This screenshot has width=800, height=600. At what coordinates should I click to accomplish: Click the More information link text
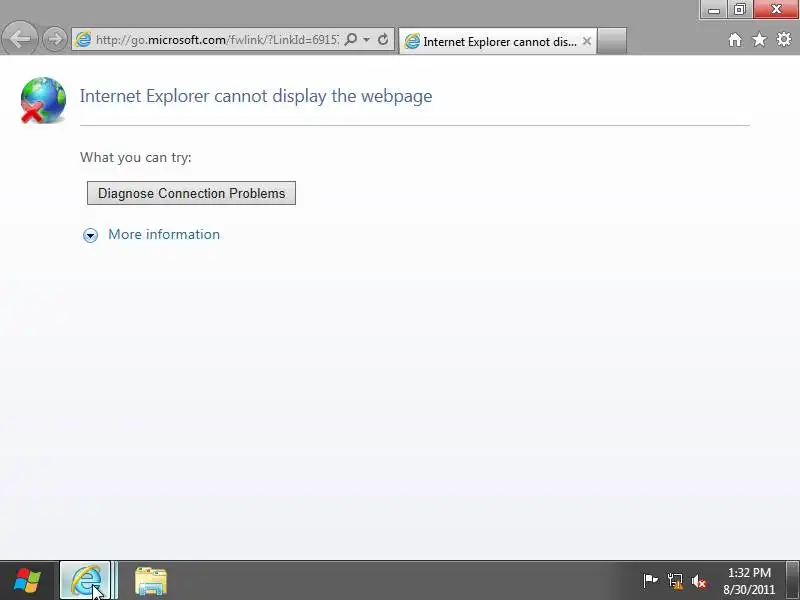coord(164,234)
